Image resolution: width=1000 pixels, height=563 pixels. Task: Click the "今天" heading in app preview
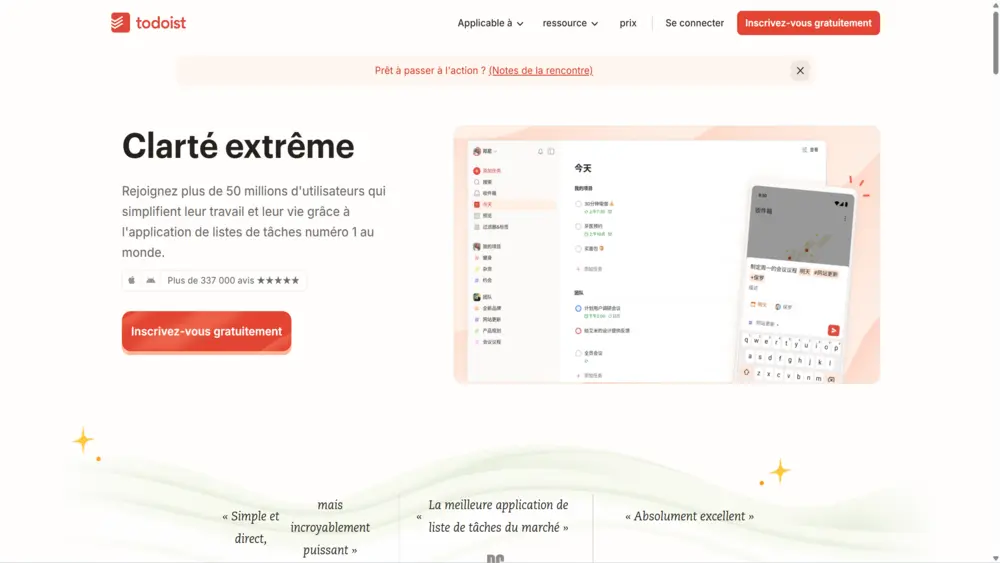click(x=583, y=168)
